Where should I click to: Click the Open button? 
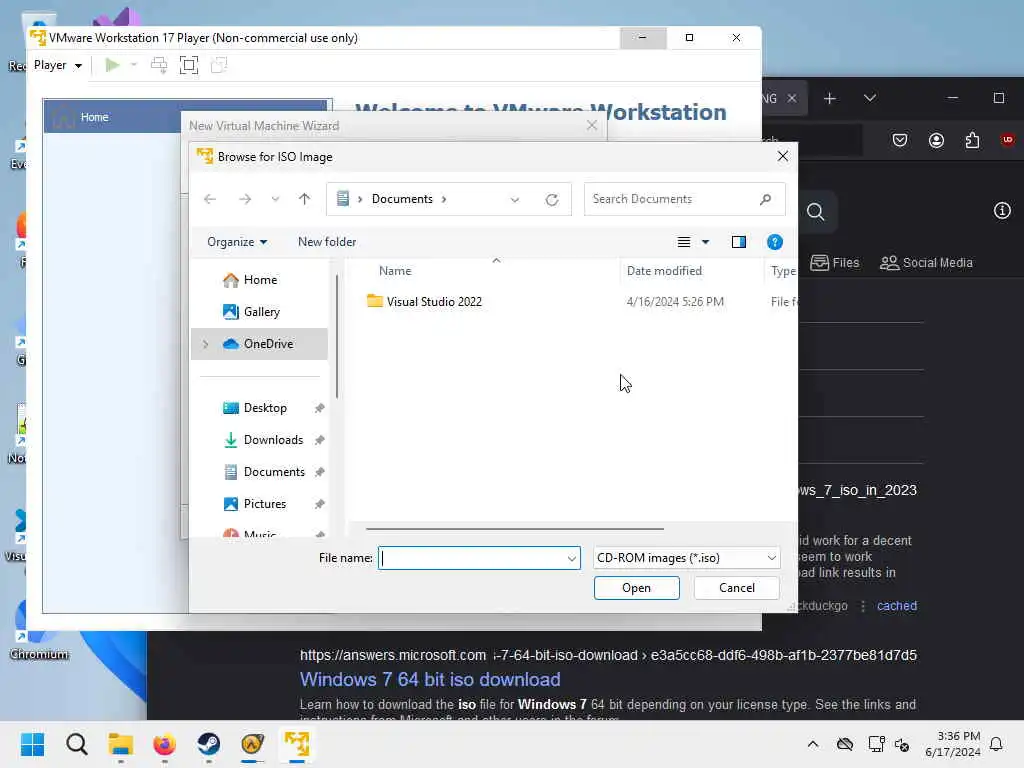[636, 588]
